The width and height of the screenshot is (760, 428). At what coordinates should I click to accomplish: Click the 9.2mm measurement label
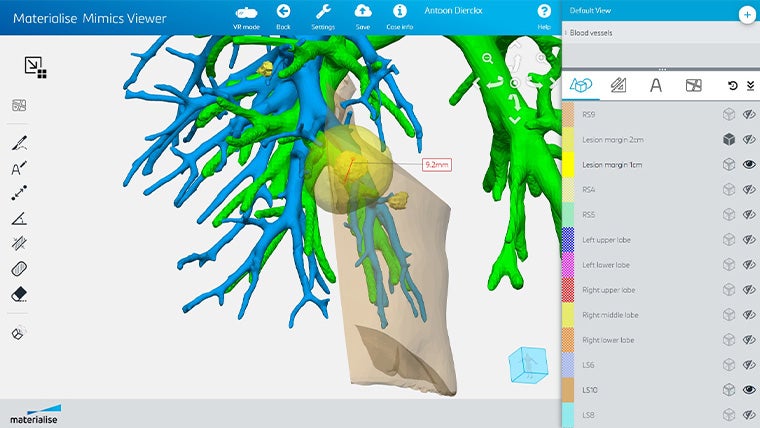tap(437, 165)
